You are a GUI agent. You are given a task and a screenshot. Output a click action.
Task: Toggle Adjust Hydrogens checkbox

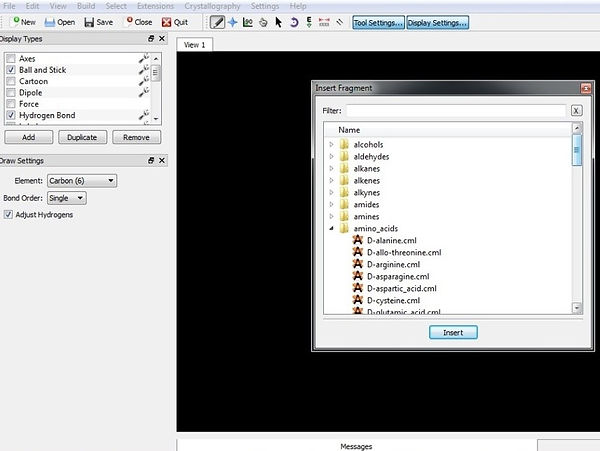[8, 215]
